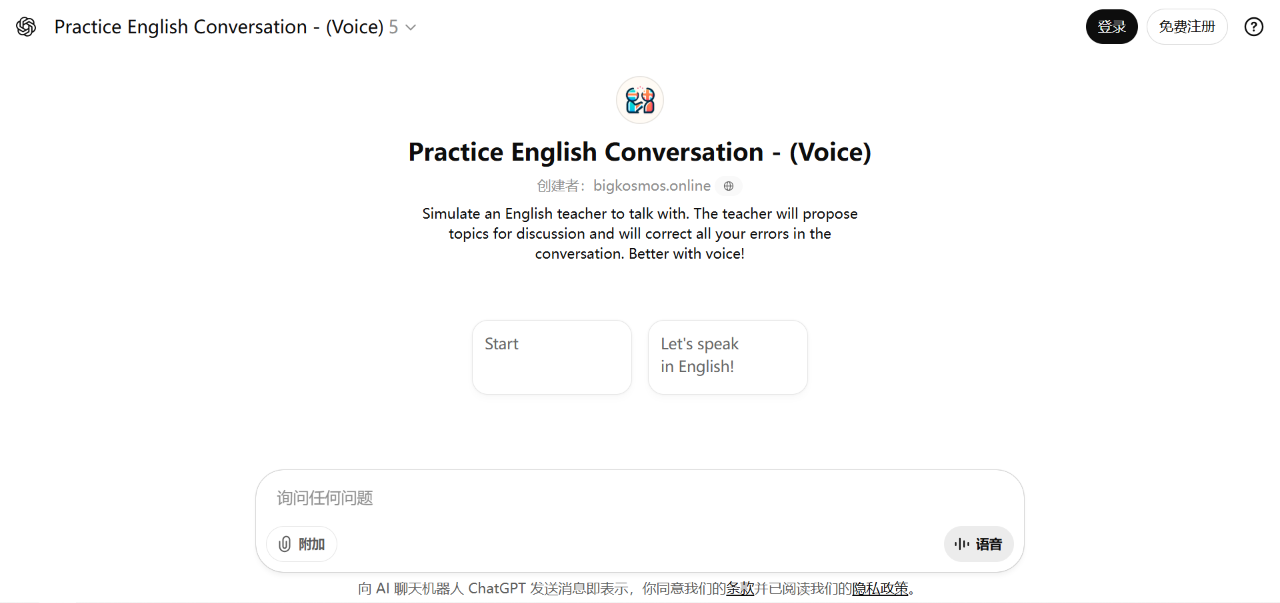Viewport: 1280px width, 603px height.
Task: Select the voice waveform icon in 语音 button
Action: pos(963,543)
